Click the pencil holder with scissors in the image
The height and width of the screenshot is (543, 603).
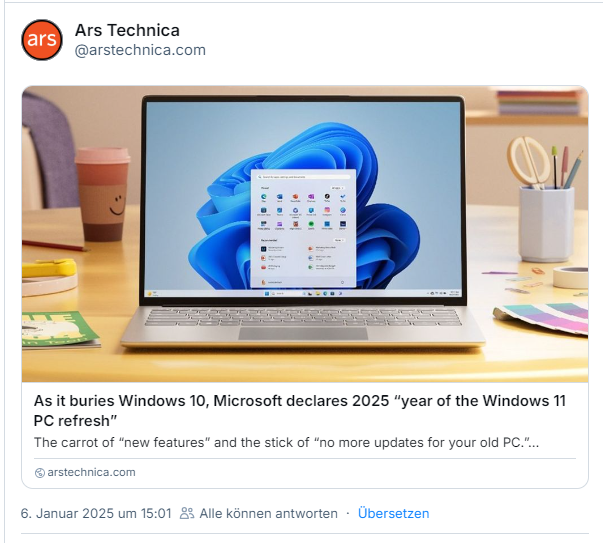(546, 200)
